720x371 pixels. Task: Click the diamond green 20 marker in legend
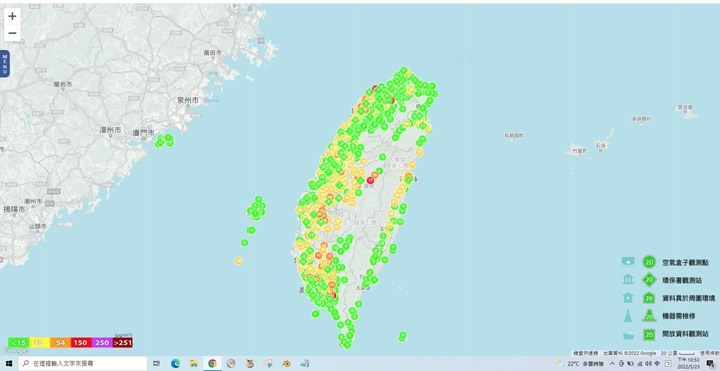point(649,280)
